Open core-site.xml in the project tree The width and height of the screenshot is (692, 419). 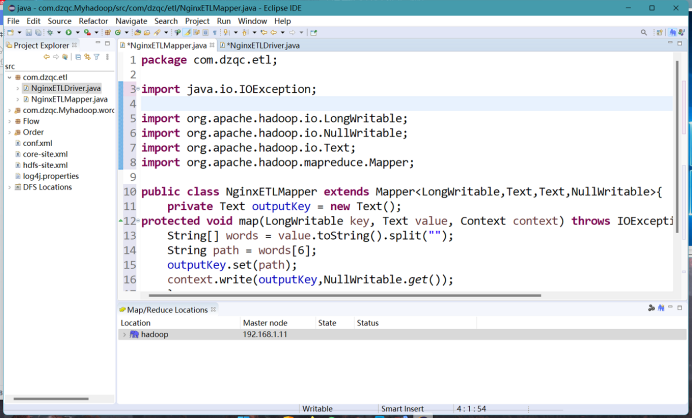coord(45,154)
